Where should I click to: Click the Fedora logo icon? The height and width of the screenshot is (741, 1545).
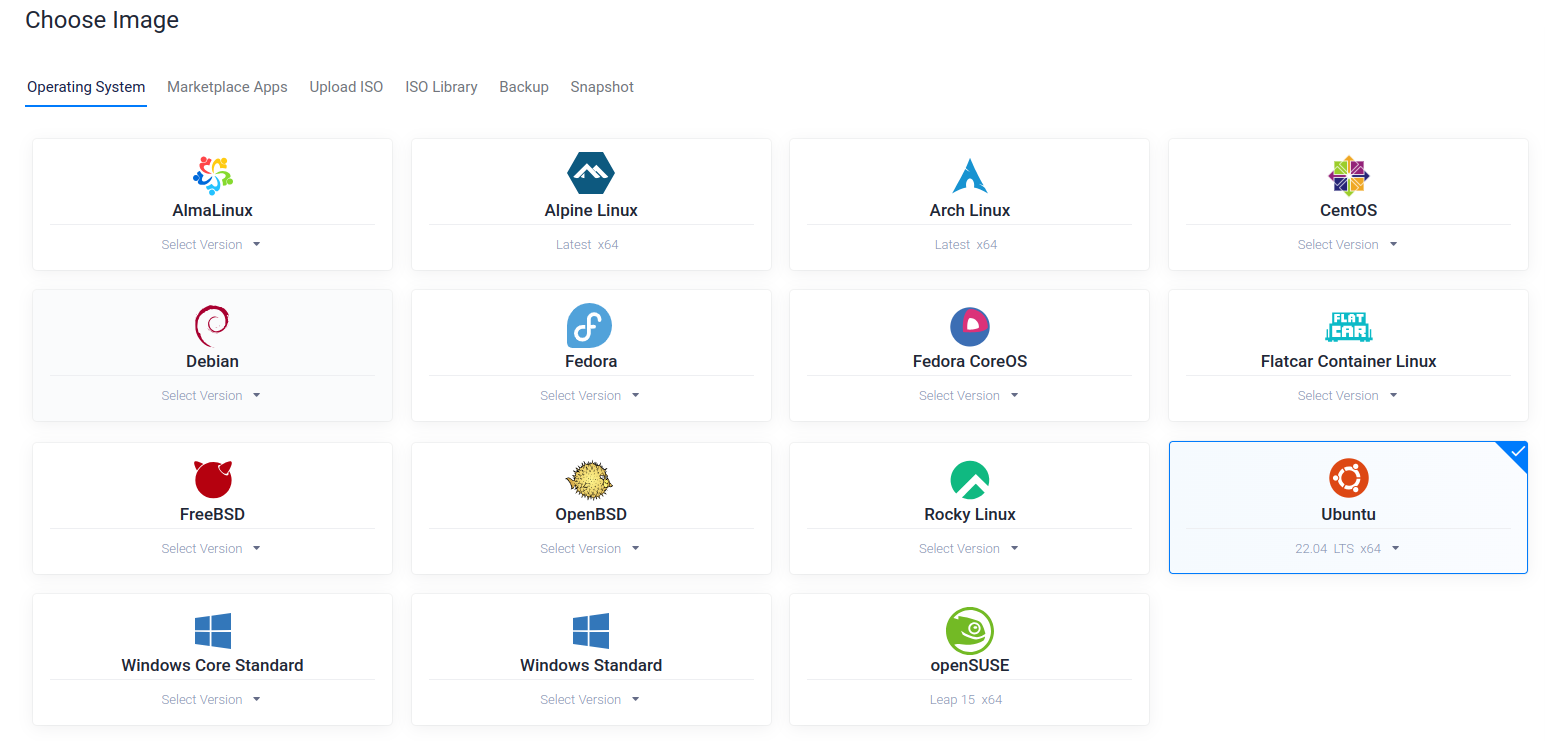(x=590, y=326)
